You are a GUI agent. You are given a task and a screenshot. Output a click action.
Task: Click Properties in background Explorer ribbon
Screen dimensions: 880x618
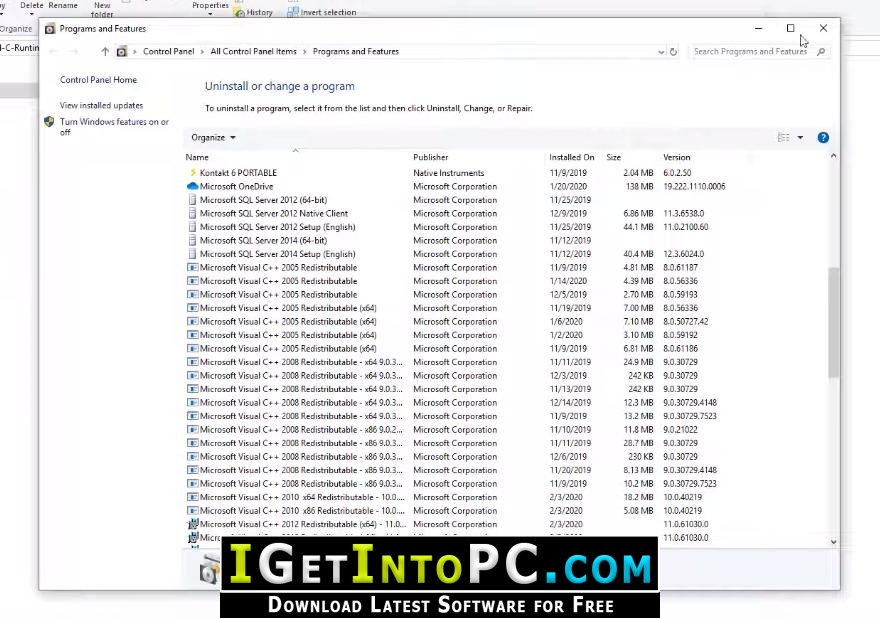coord(210,7)
